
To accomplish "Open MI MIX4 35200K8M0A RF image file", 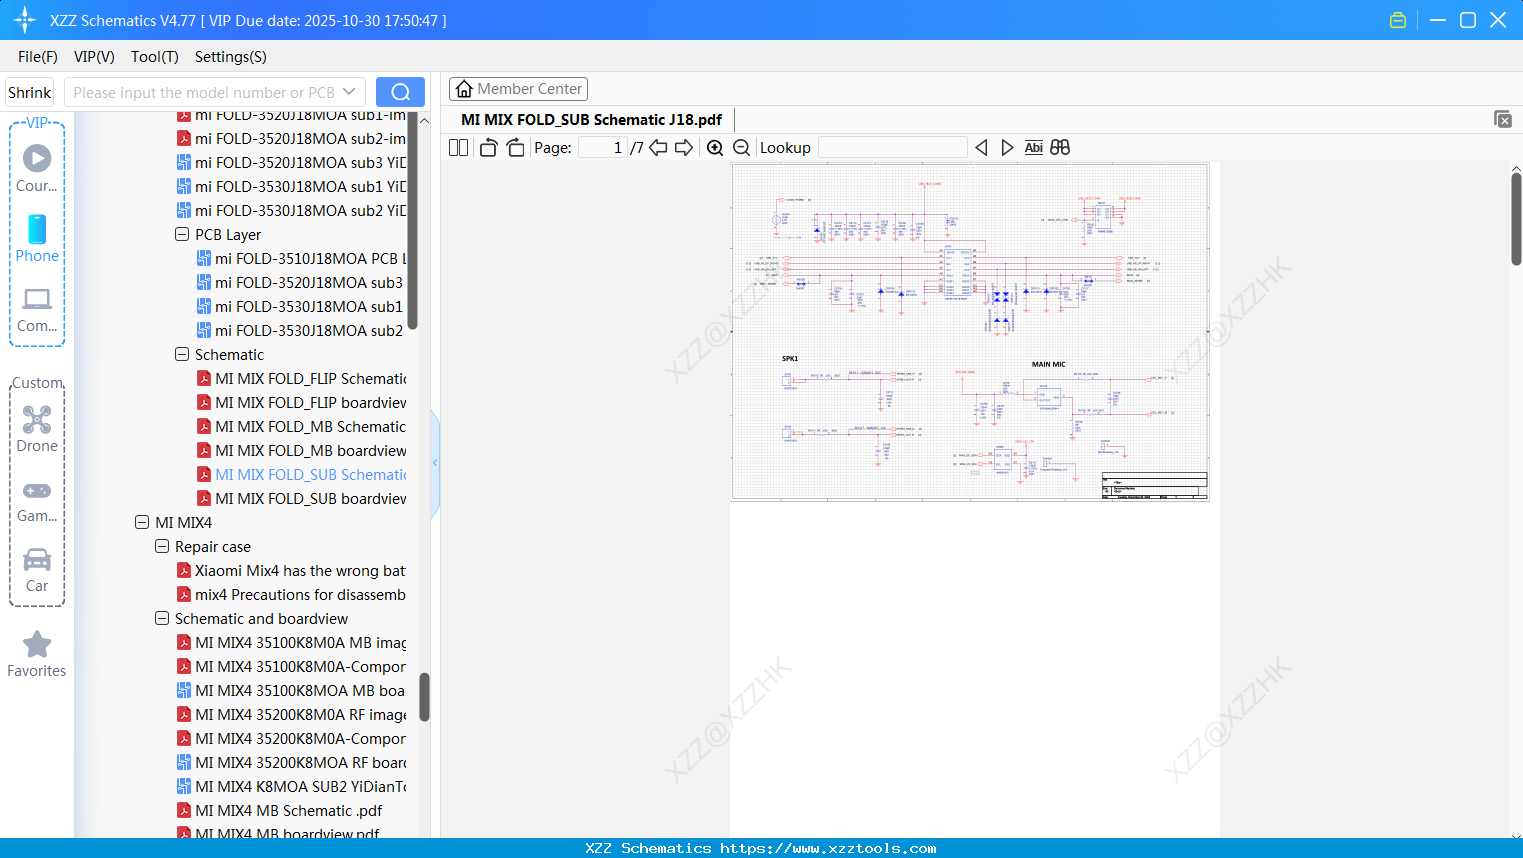I will click(x=292, y=714).
